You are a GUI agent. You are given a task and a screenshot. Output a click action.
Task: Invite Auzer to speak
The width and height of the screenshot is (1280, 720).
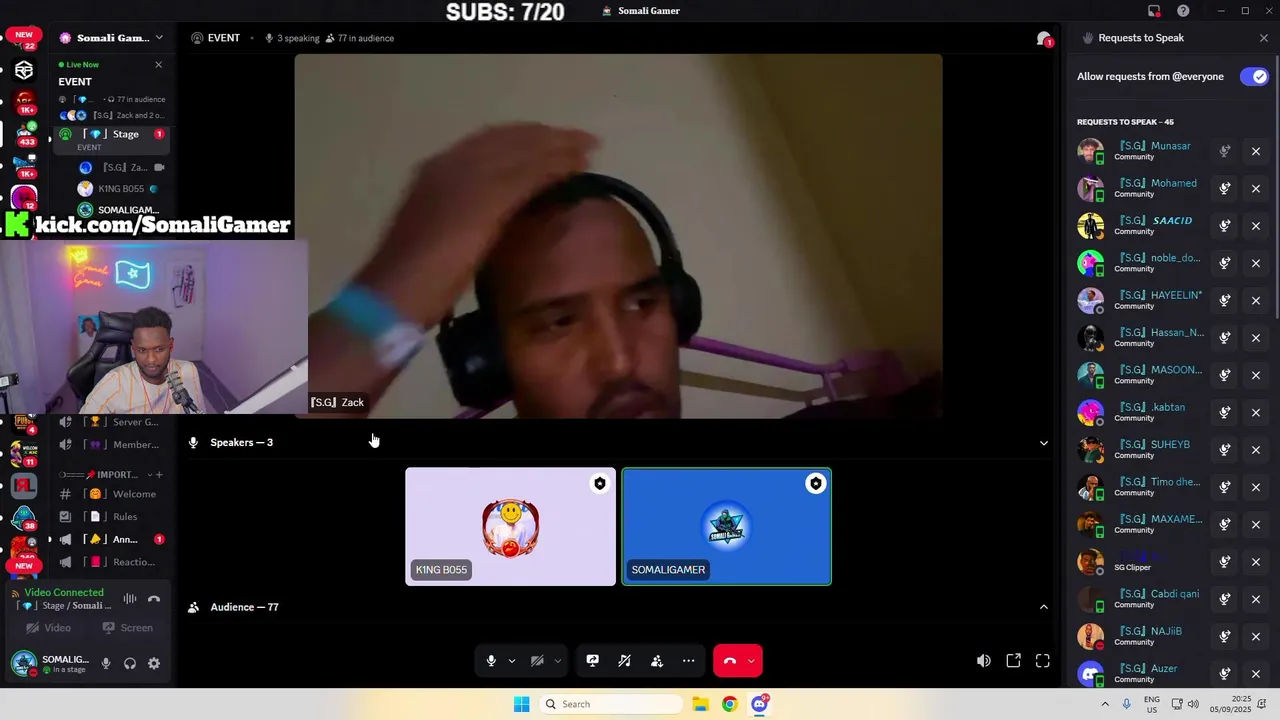(x=1225, y=674)
